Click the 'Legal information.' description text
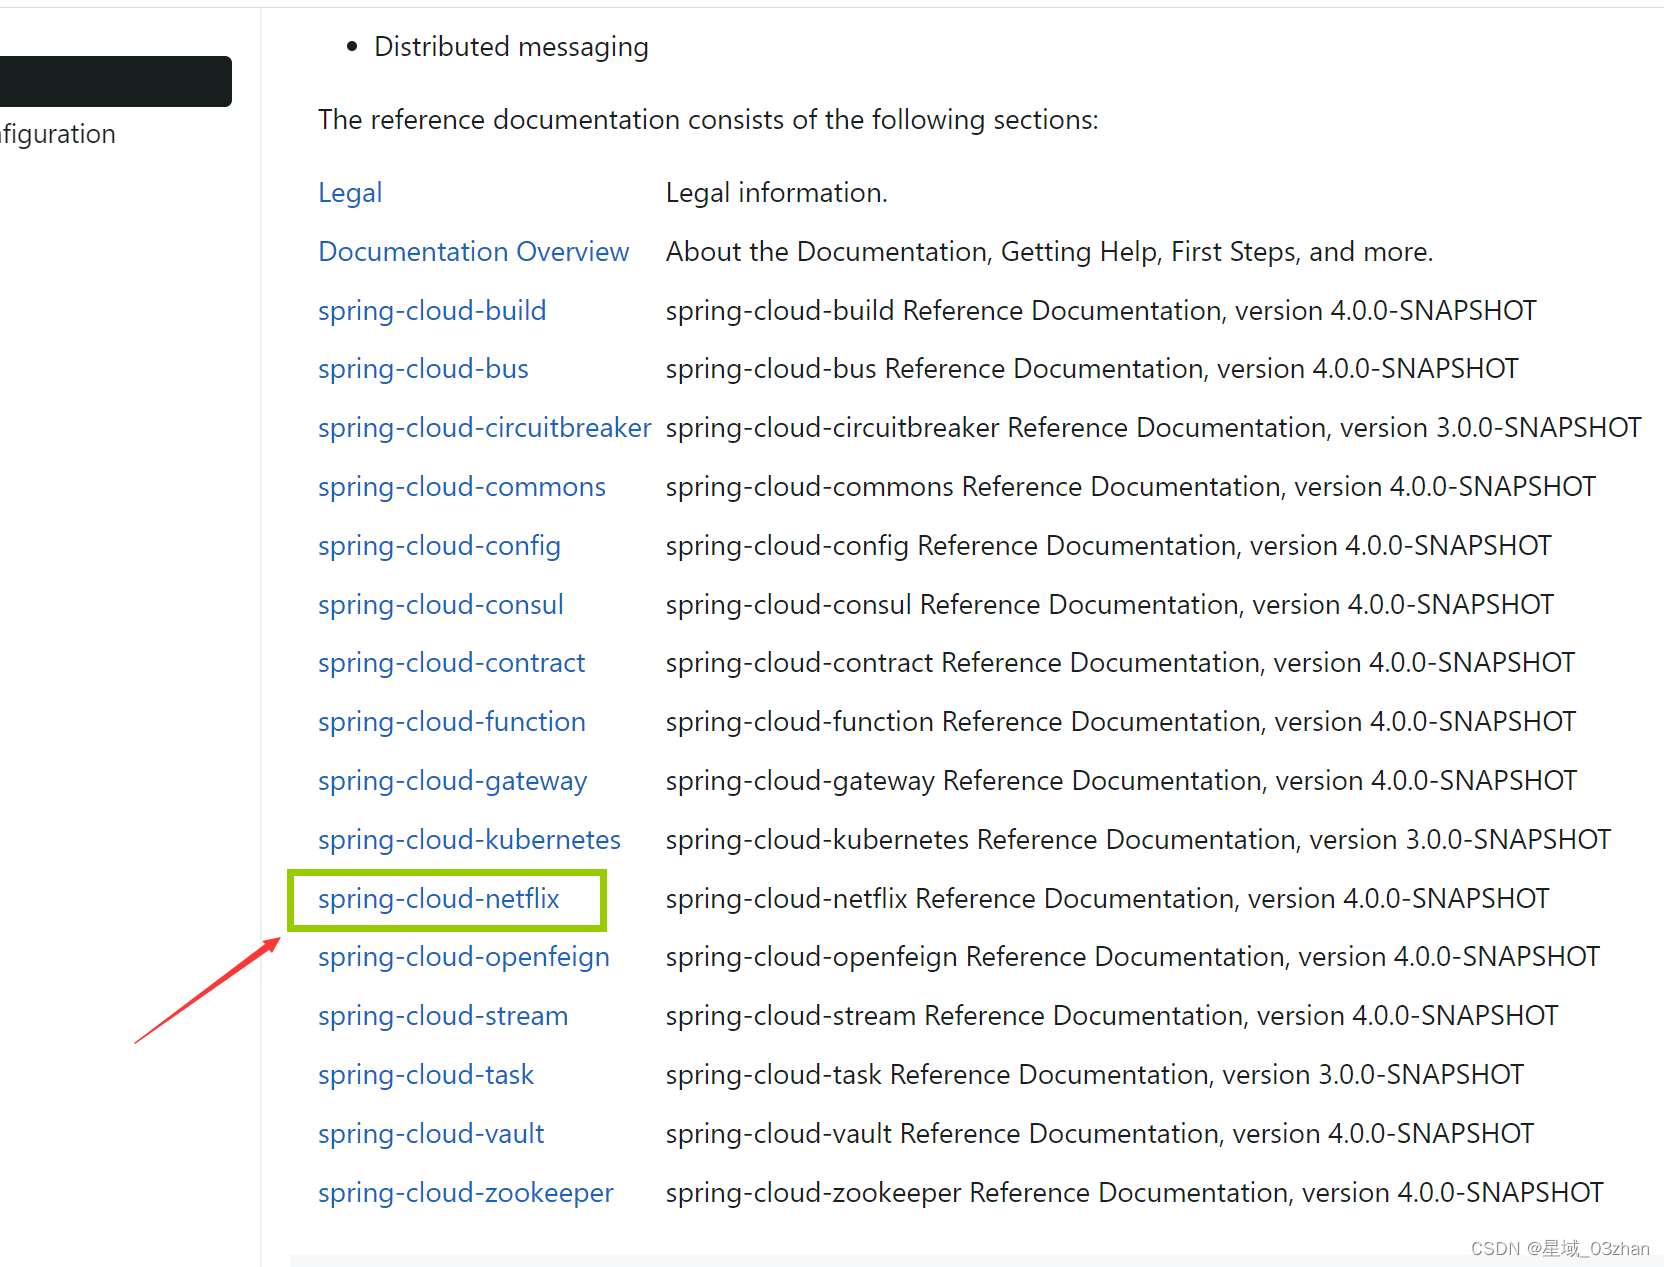 (x=777, y=193)
